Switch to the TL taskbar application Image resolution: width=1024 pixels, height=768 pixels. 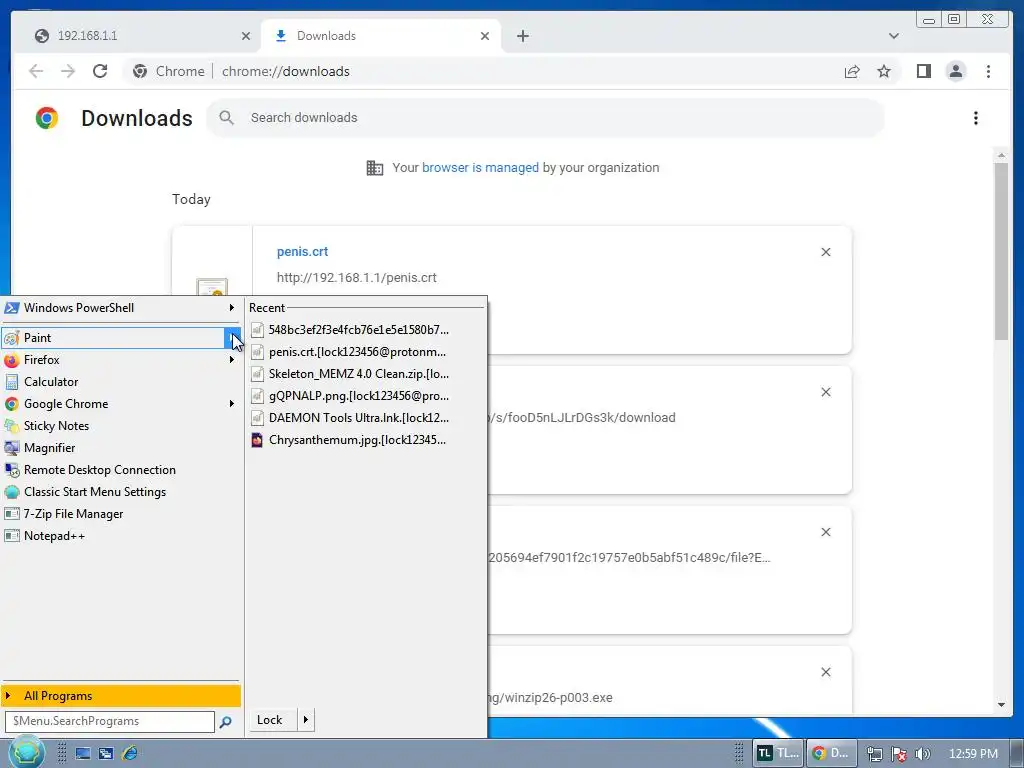coord(778,753)
